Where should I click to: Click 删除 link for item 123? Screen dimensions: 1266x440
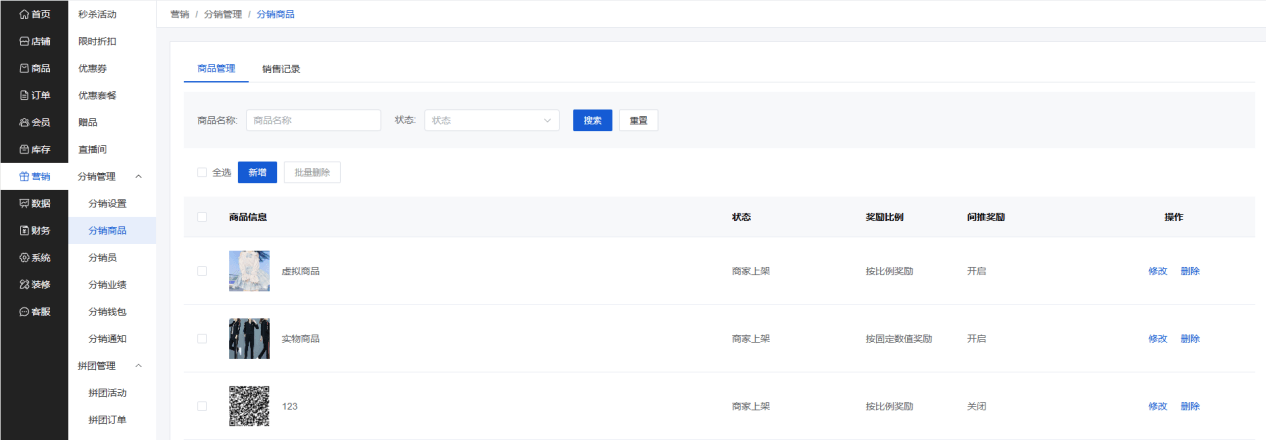click(x=1190, y=406)
